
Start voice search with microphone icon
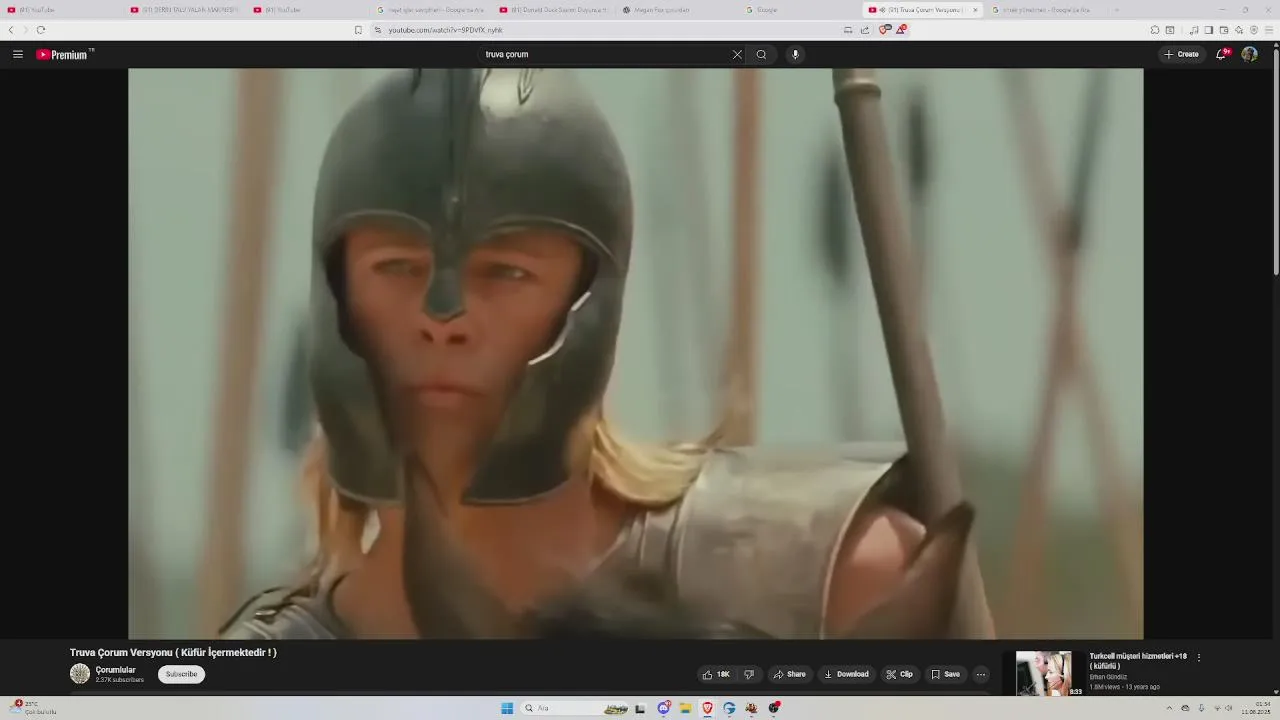(795, 54)
